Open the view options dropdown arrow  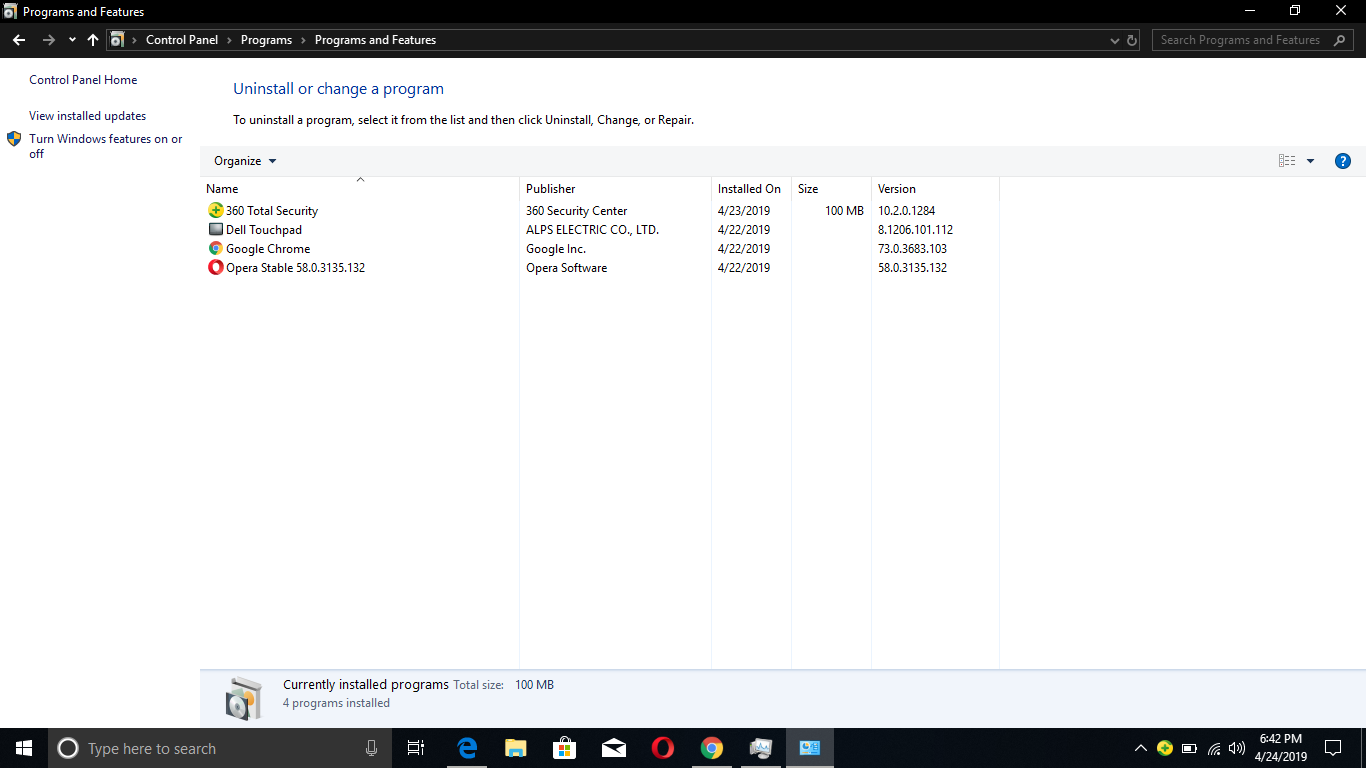(x=1310, y=161)
